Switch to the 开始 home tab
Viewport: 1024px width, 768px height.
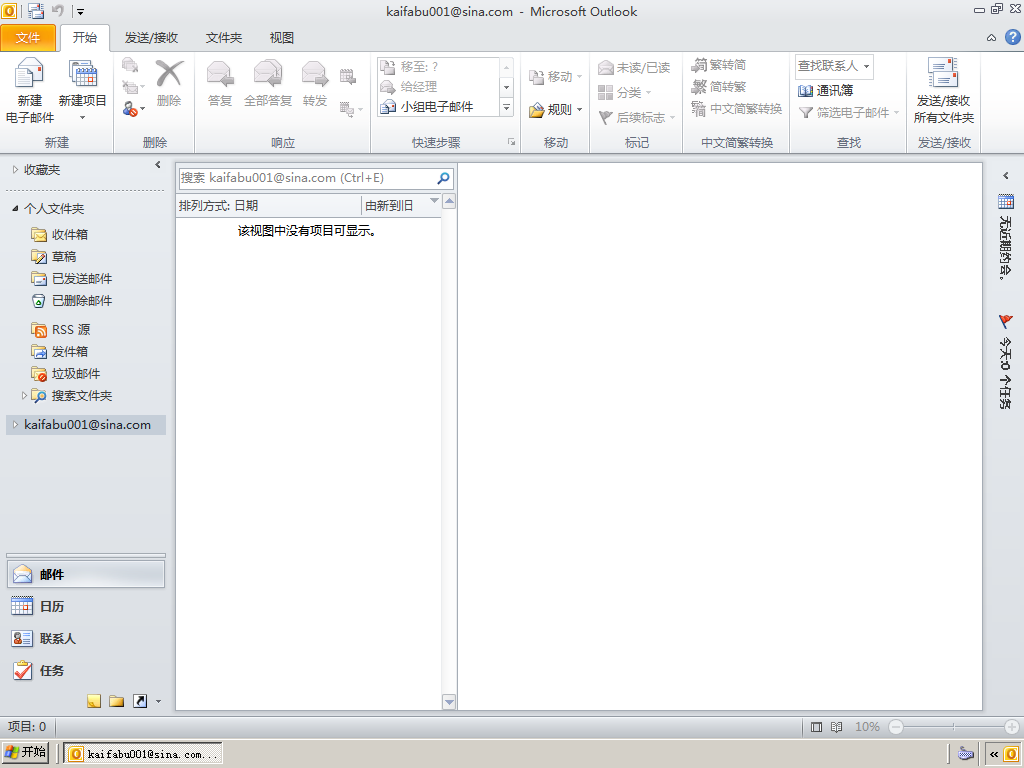[85, 38]
